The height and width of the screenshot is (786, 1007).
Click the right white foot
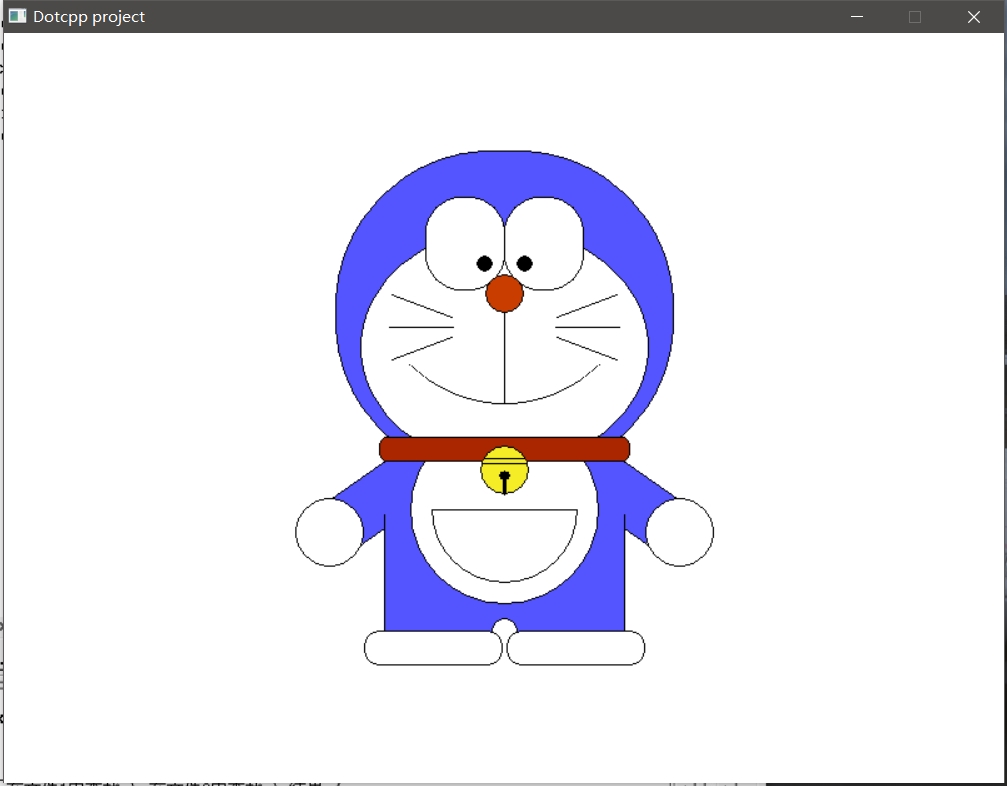click(576, 648)
